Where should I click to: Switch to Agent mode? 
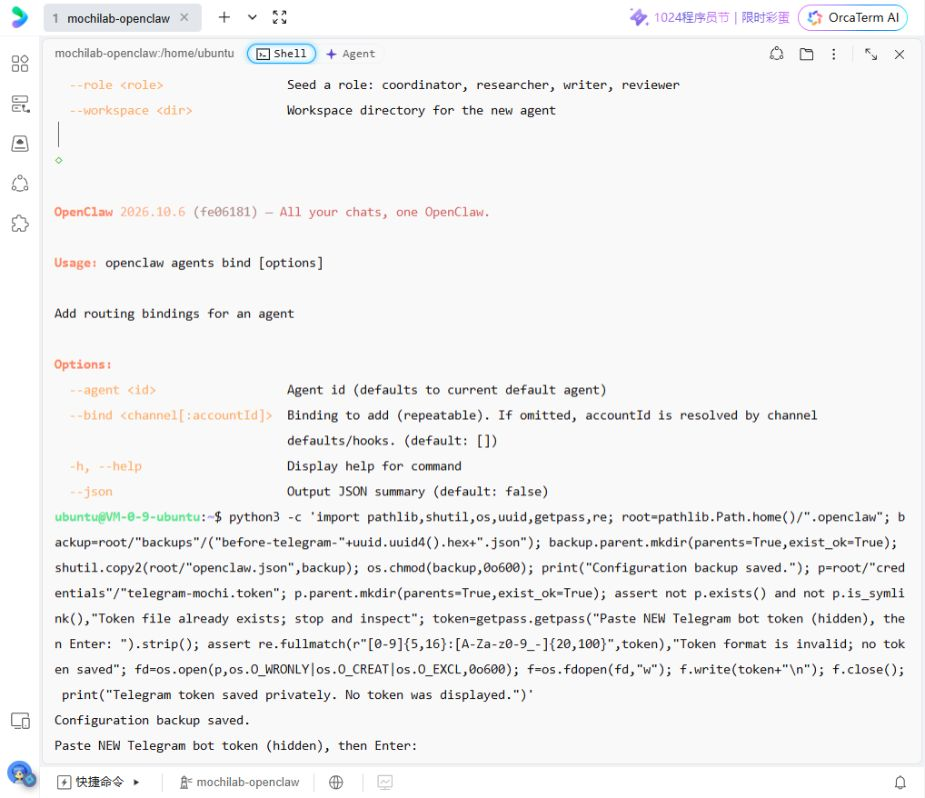(350, 54)
